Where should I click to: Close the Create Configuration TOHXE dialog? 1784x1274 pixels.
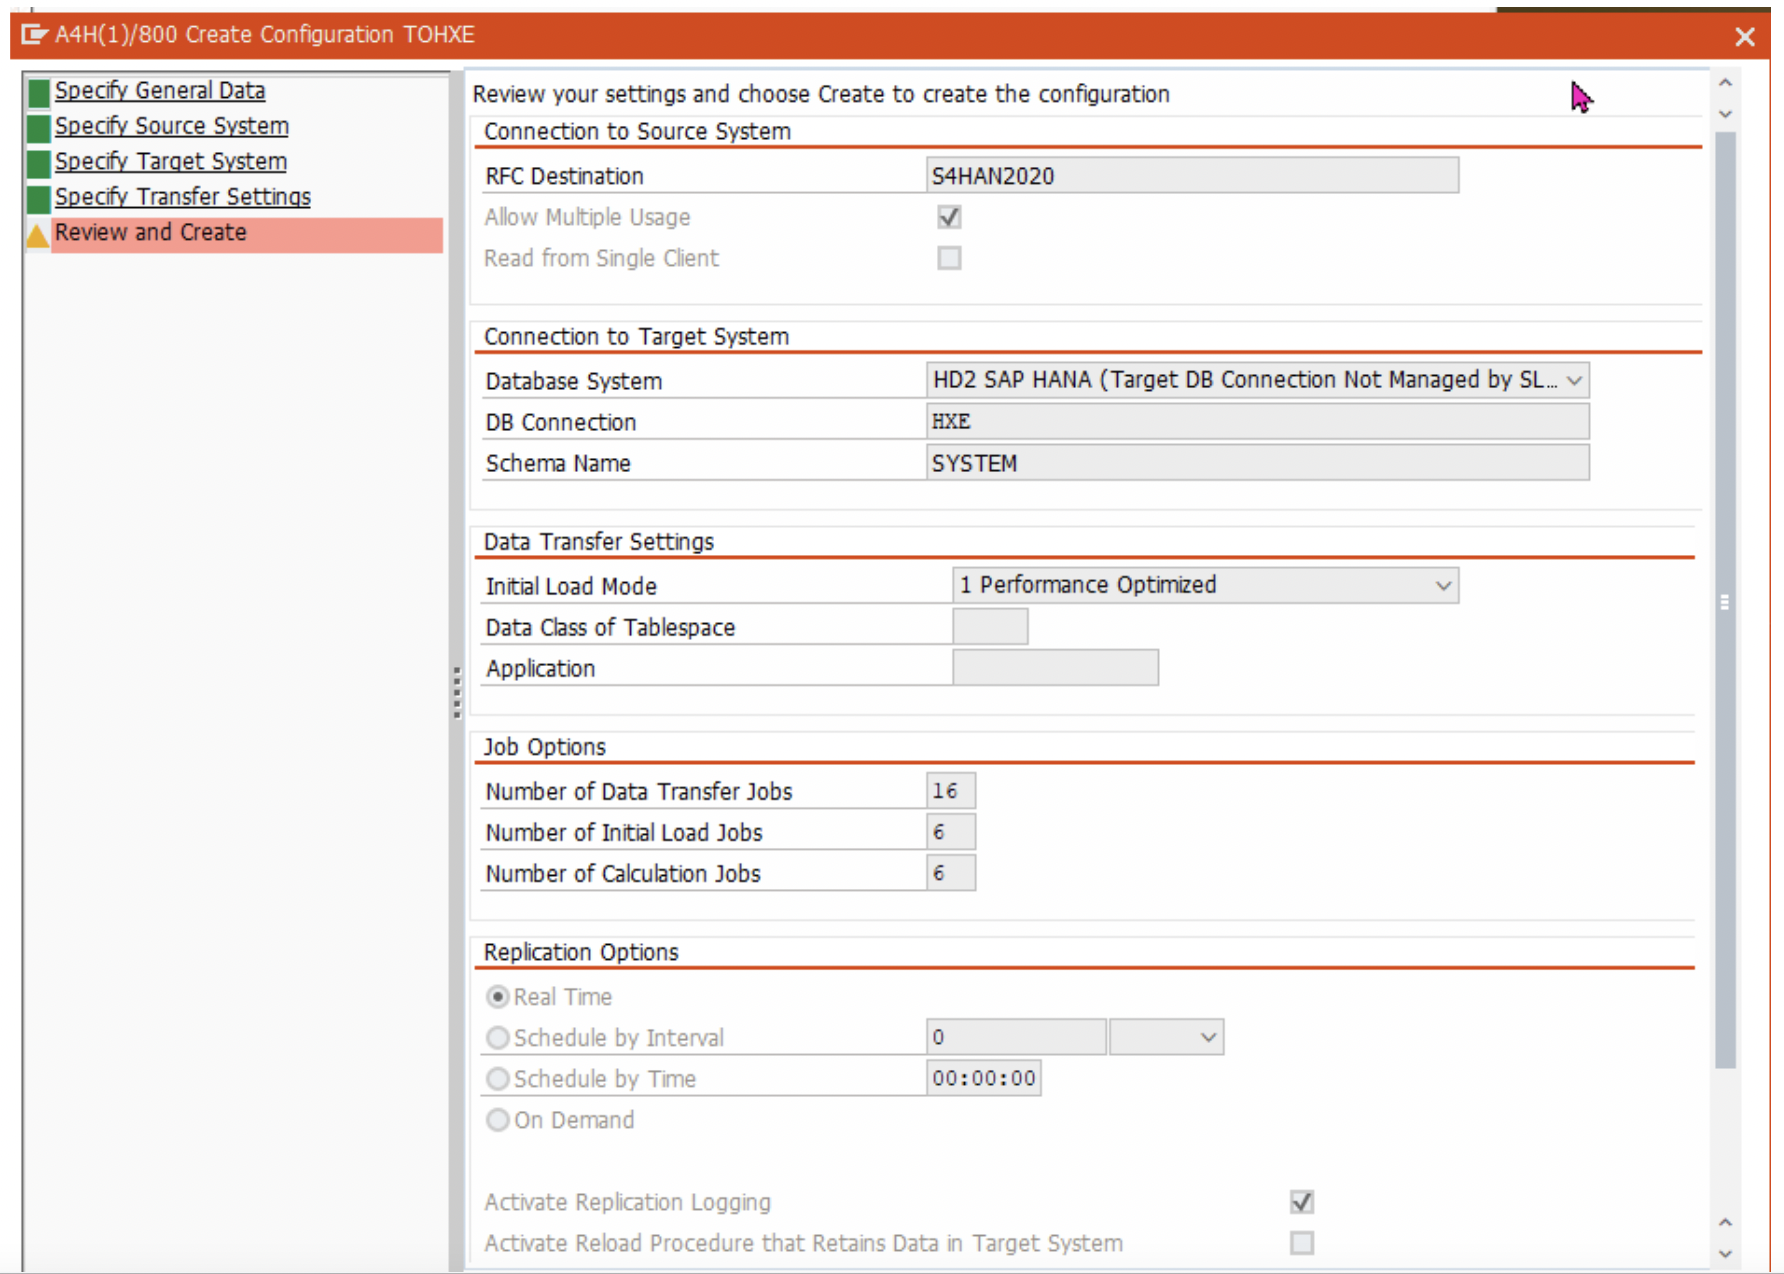coord(1744,37)
